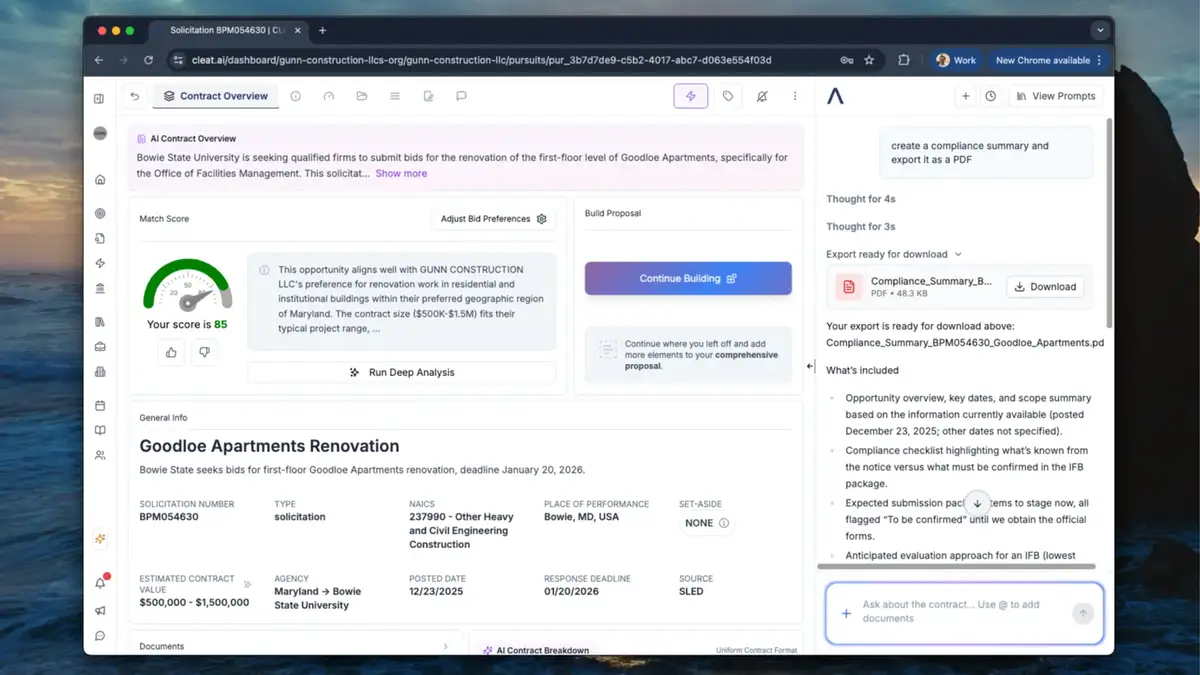Click Adjust Bid Preferences button
1200x675 pixels.
point(494,219)
